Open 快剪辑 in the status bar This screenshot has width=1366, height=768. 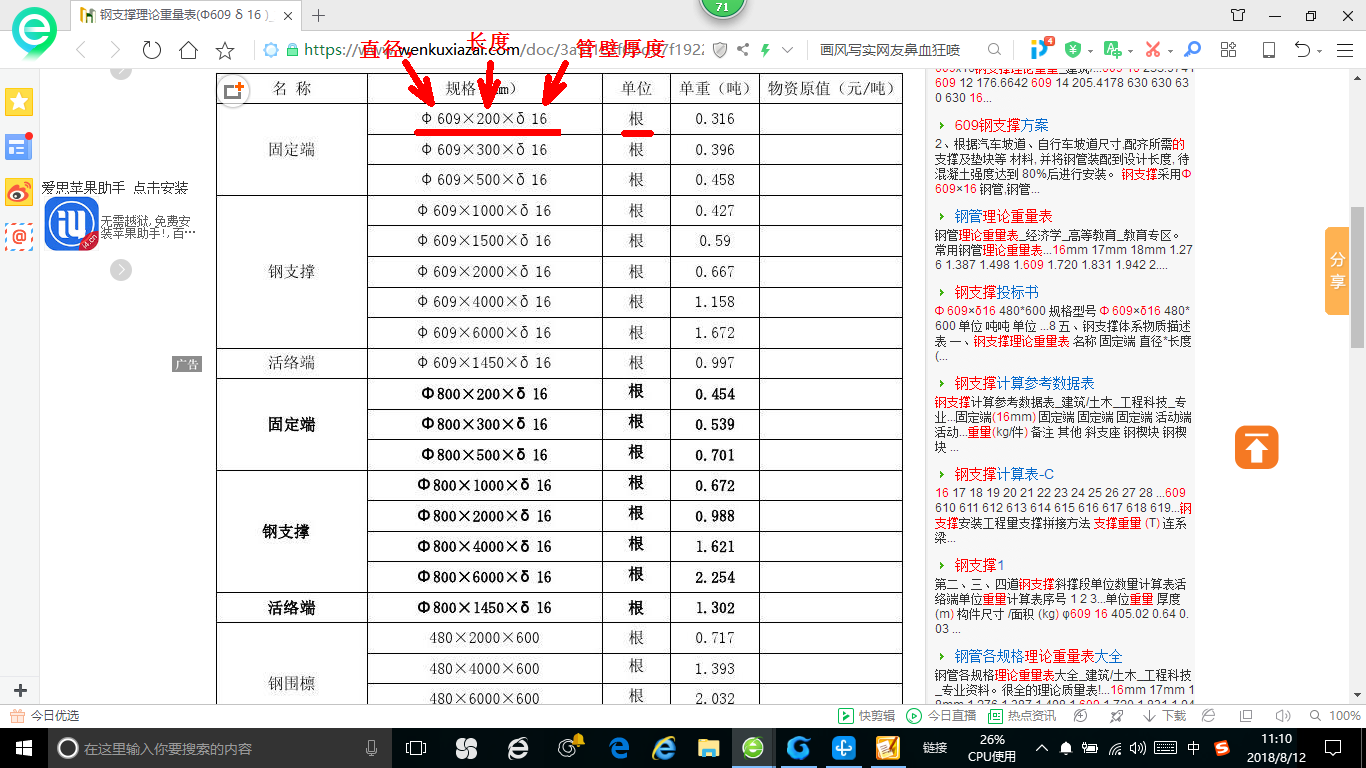867,716
